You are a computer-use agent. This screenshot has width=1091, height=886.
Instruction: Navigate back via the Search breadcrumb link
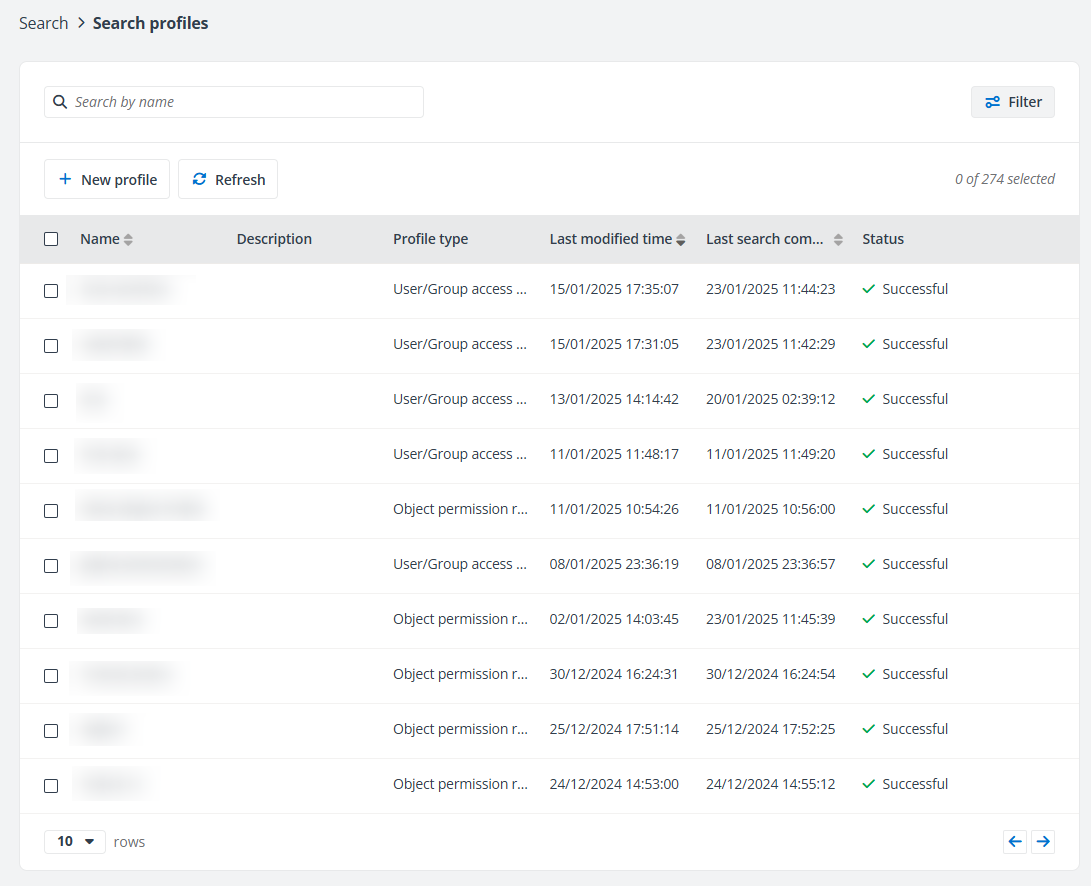point(43,22)
